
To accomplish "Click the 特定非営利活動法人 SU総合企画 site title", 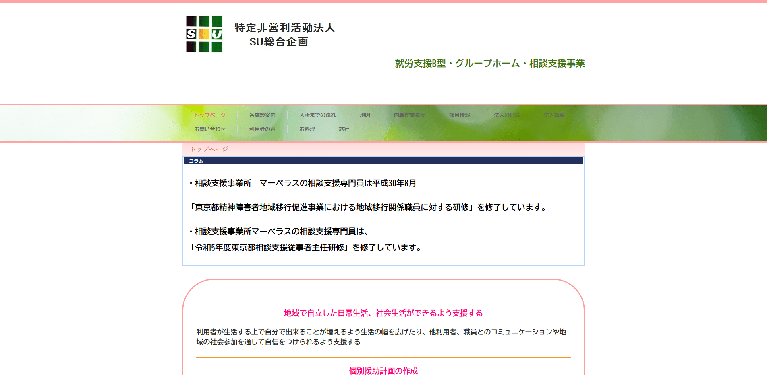I will (284, 34).
